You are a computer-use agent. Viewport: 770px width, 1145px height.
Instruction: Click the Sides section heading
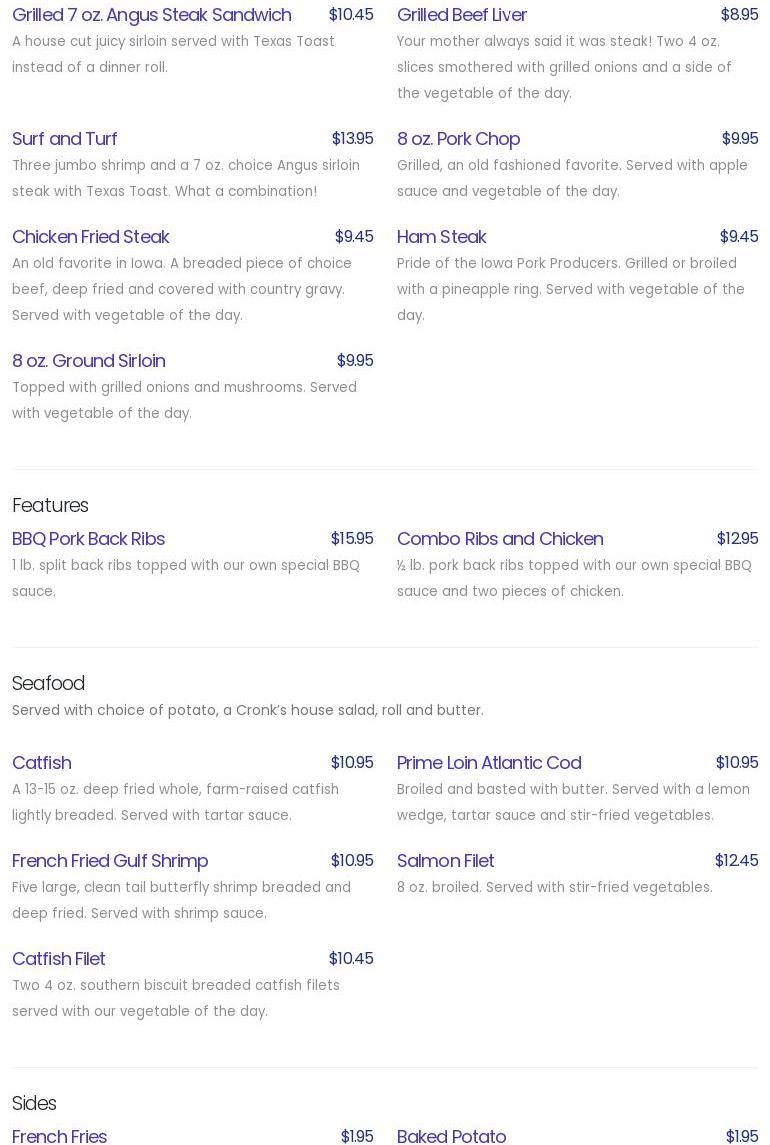click(x=34, y=1103)
